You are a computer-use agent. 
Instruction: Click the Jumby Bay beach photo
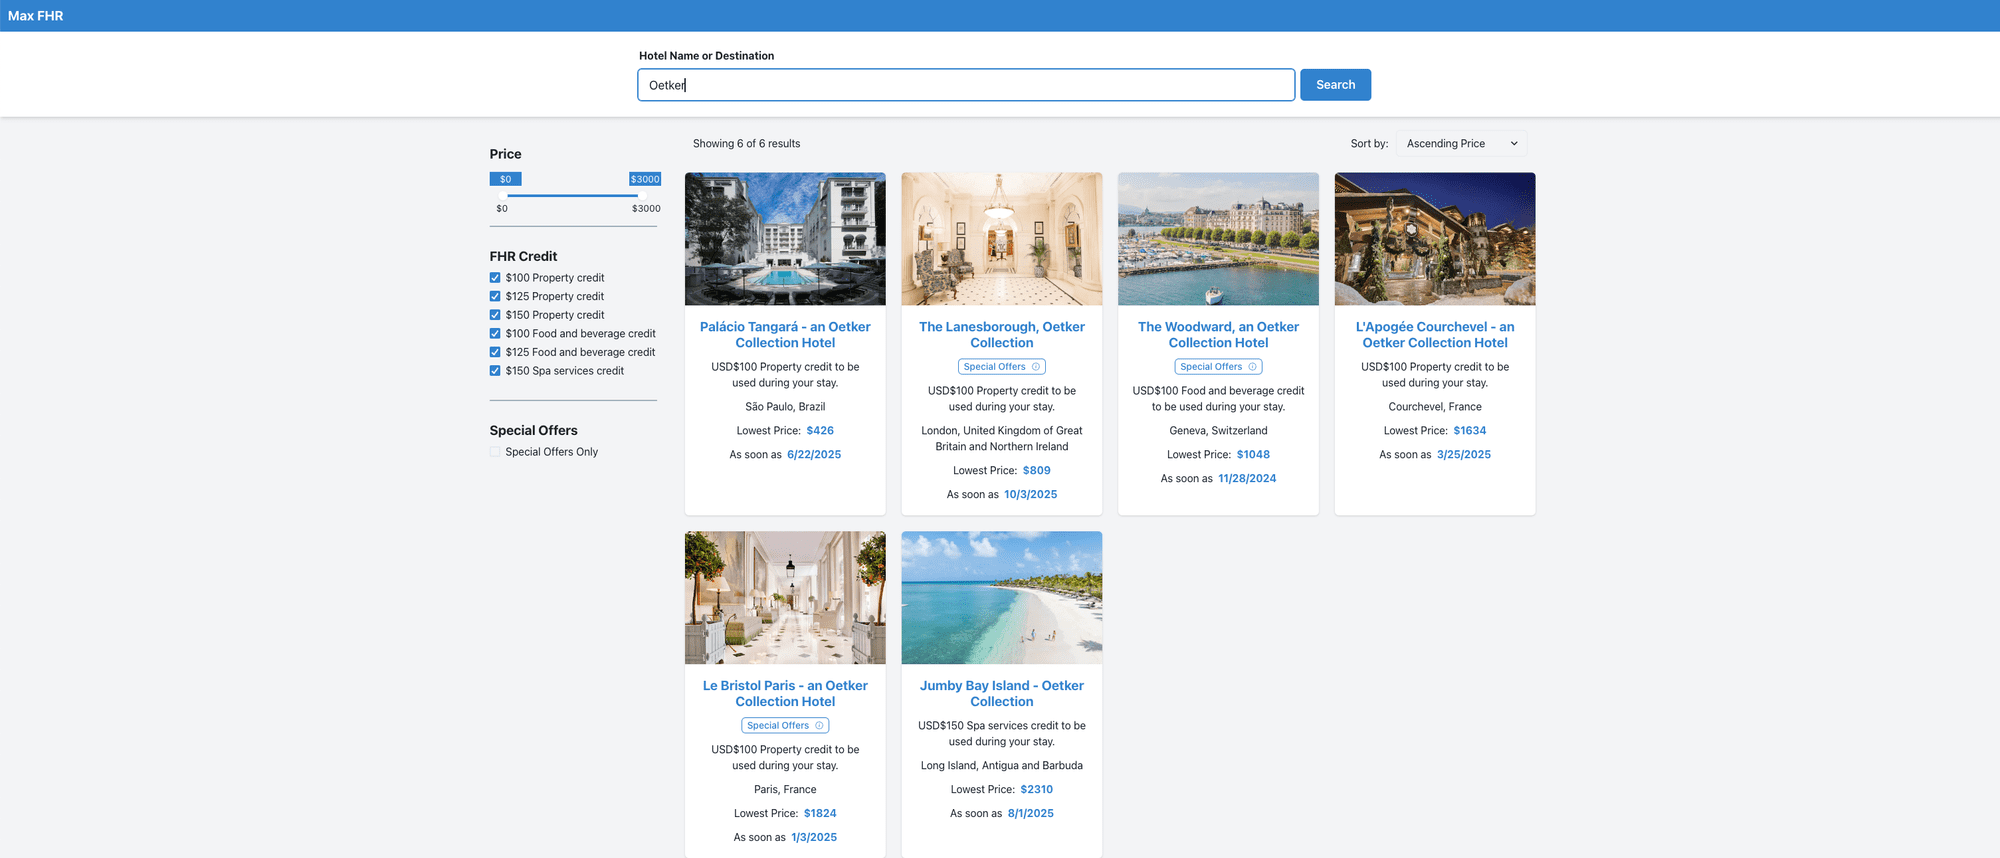click(1002, 598)
